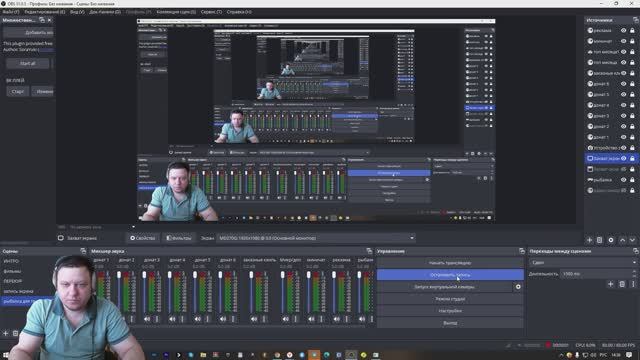The width and height of the screenshot is (640, 360).
Task: Toggle the lock on донат 3 source
Action: point(632,116)
